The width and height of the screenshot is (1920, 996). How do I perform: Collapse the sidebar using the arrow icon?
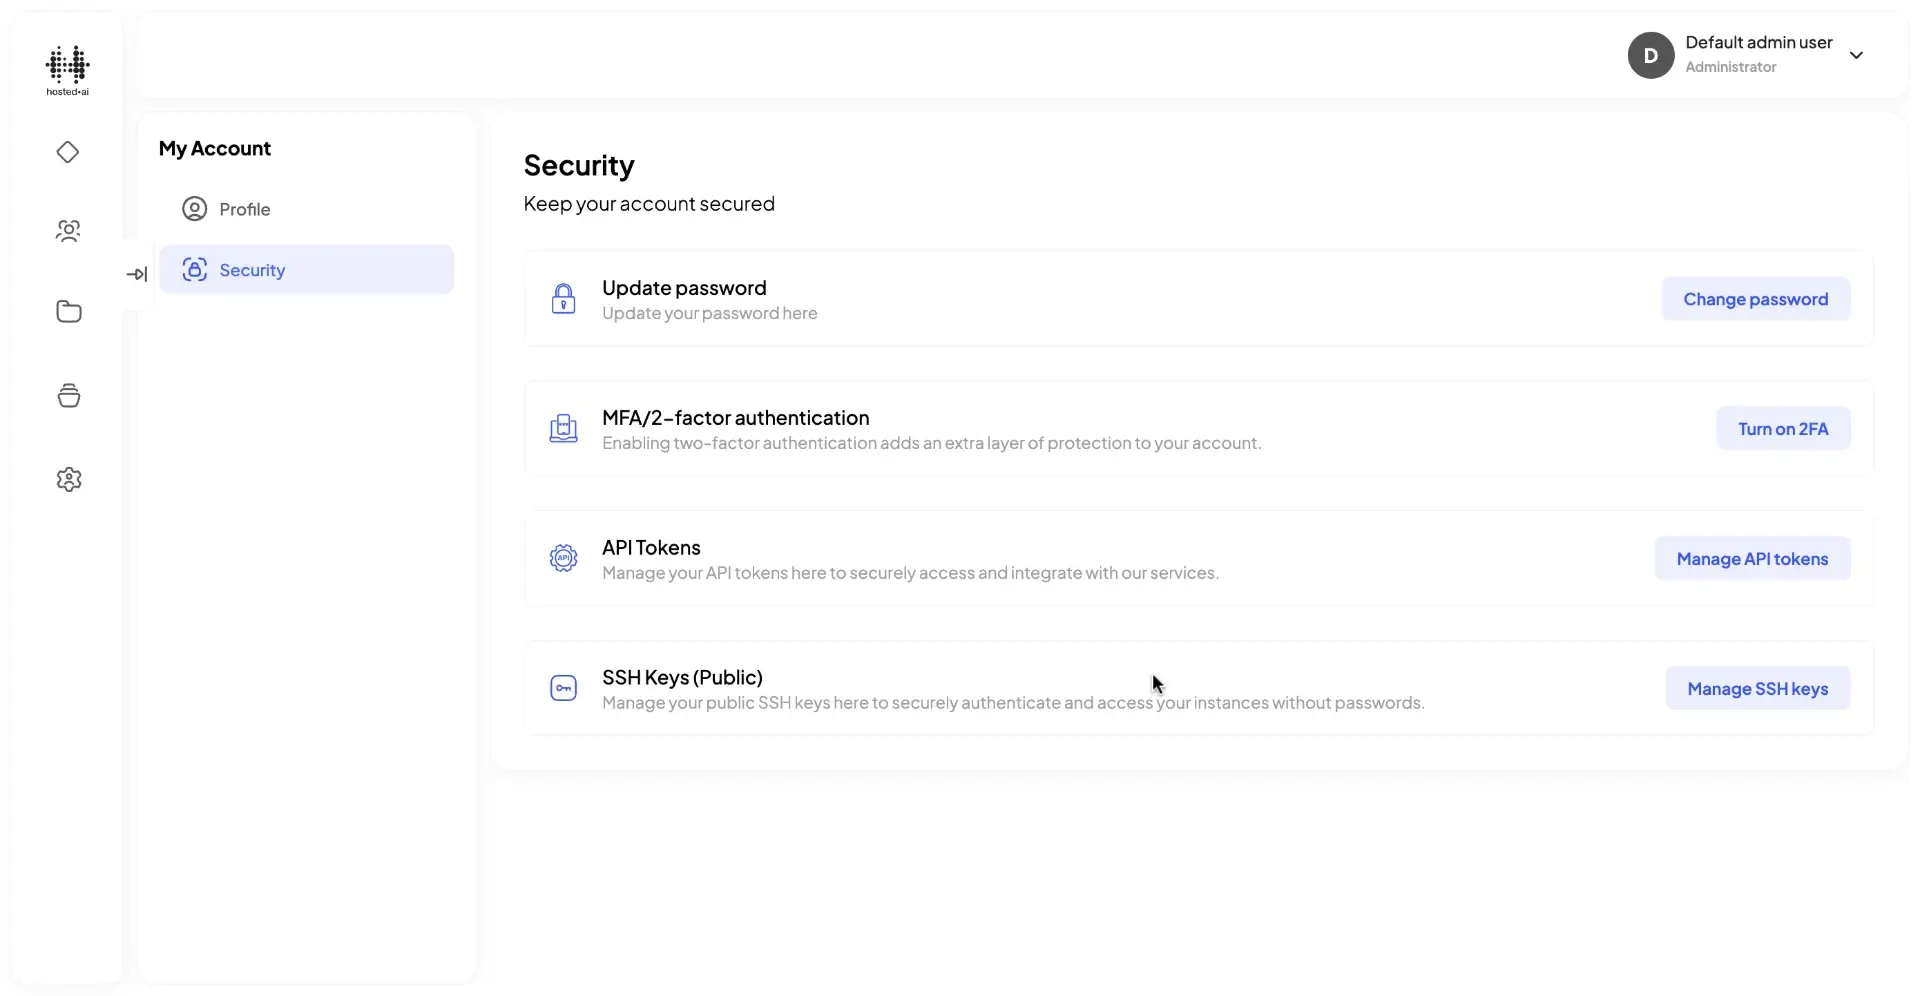click(x=138, y=273)
